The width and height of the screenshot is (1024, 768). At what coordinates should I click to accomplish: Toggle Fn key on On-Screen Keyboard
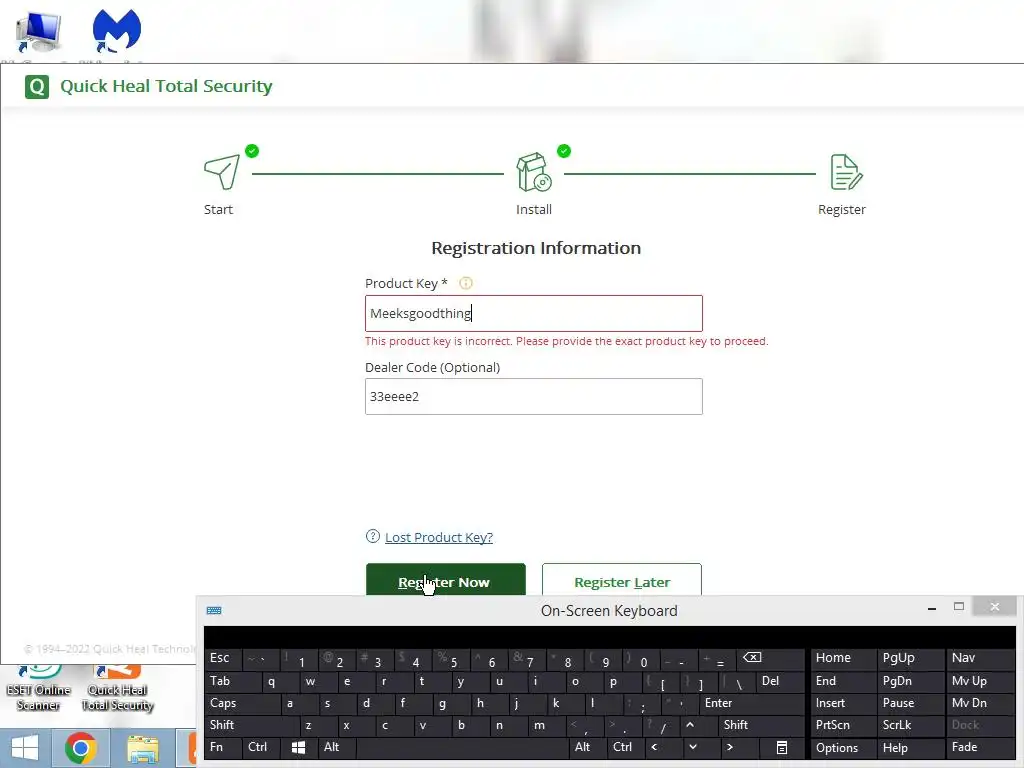223,748
